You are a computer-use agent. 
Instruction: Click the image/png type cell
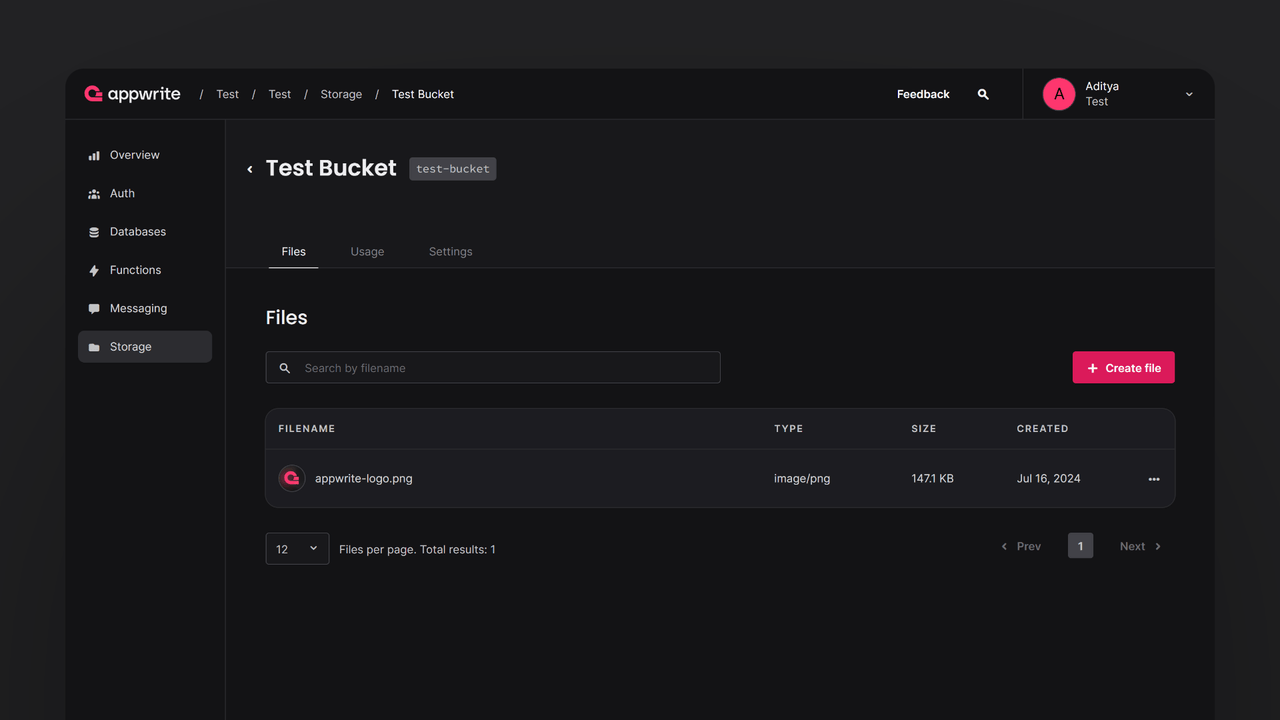coord(802,479)
